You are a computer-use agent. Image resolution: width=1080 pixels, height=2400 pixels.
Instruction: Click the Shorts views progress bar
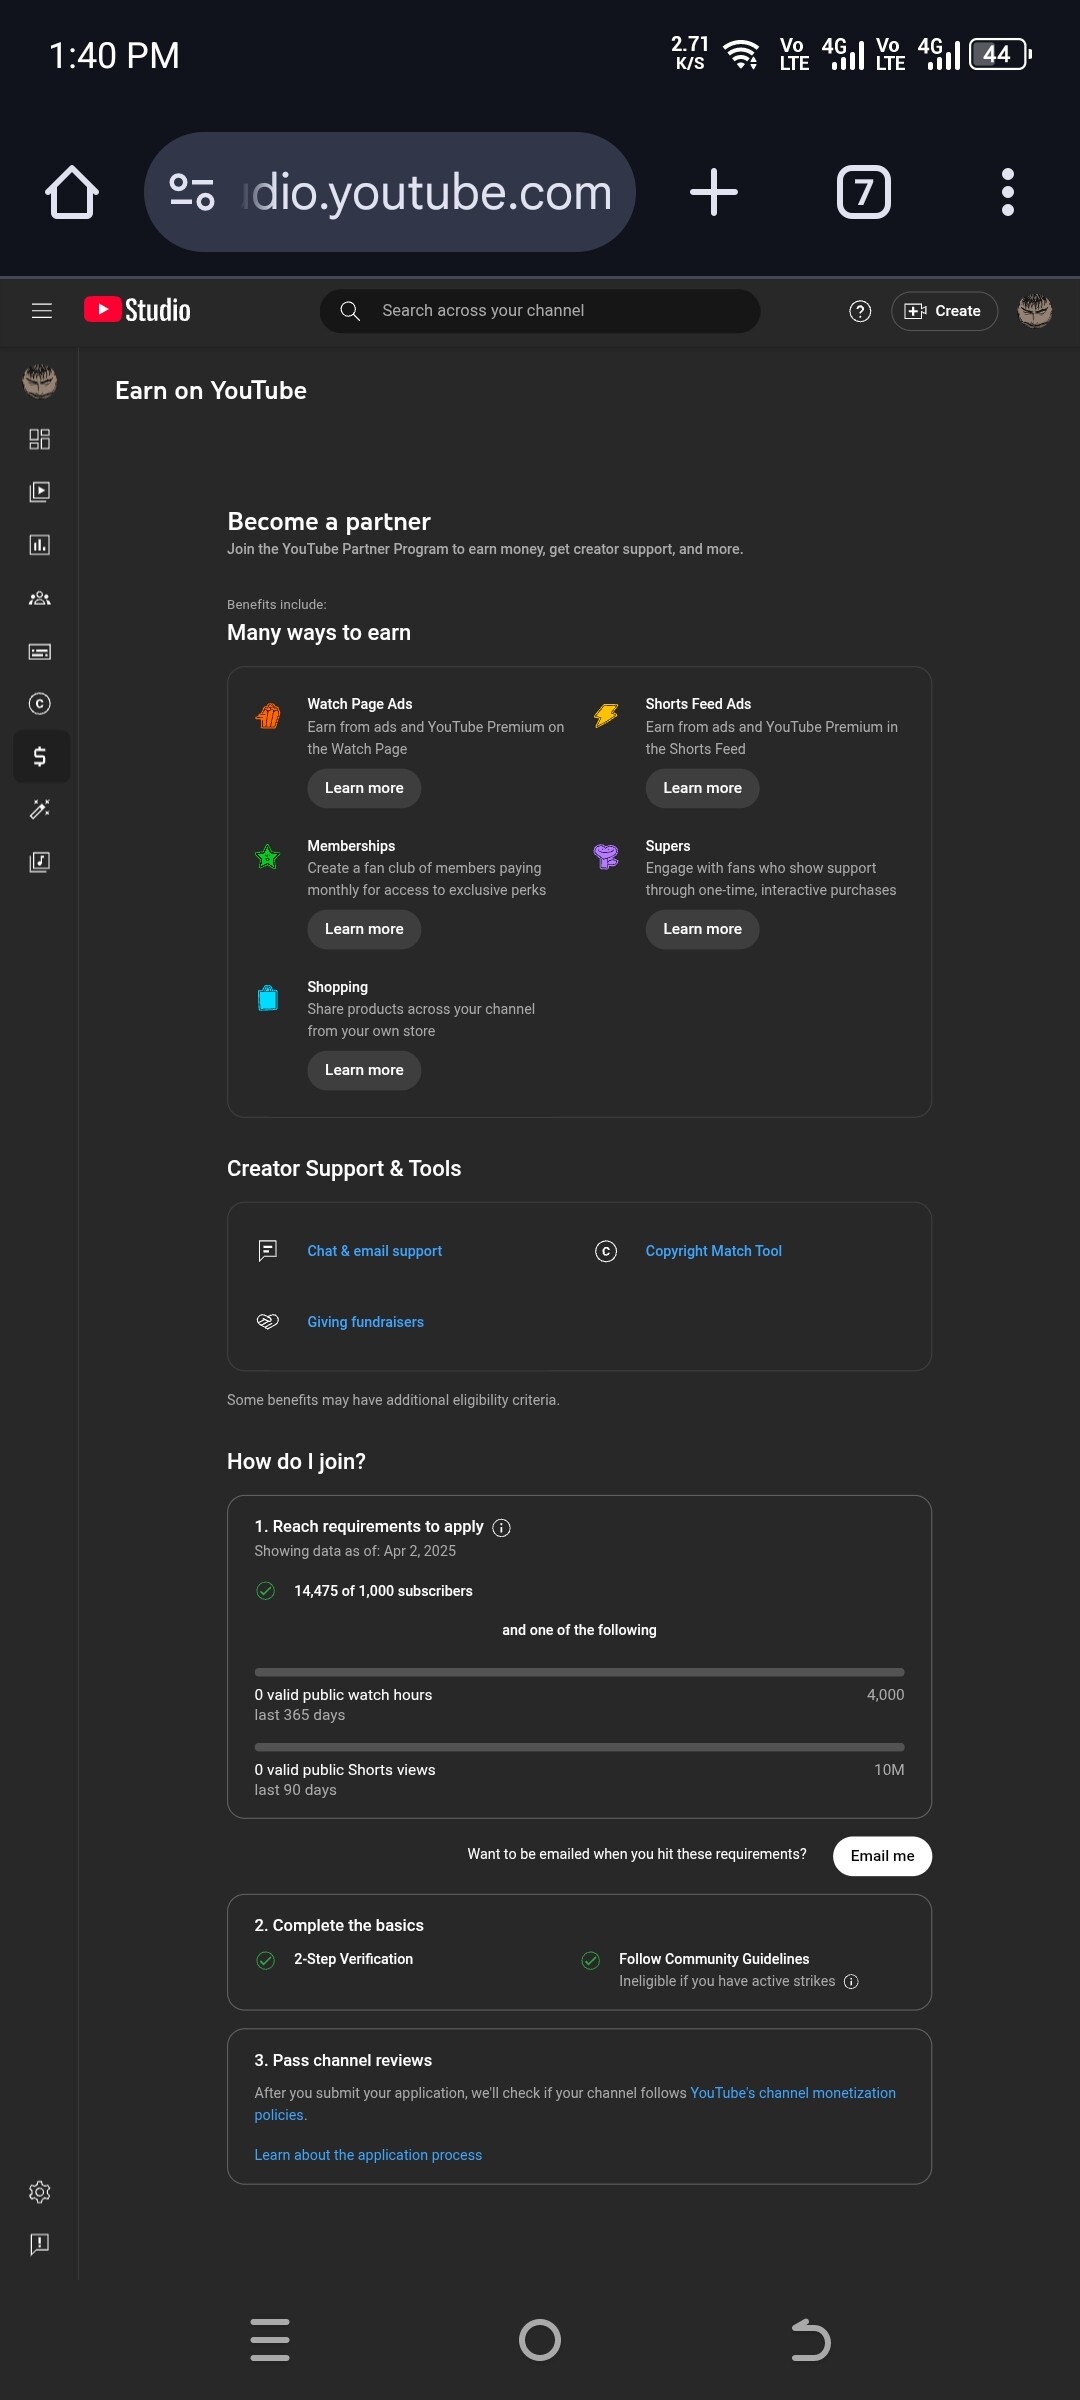579,1747
